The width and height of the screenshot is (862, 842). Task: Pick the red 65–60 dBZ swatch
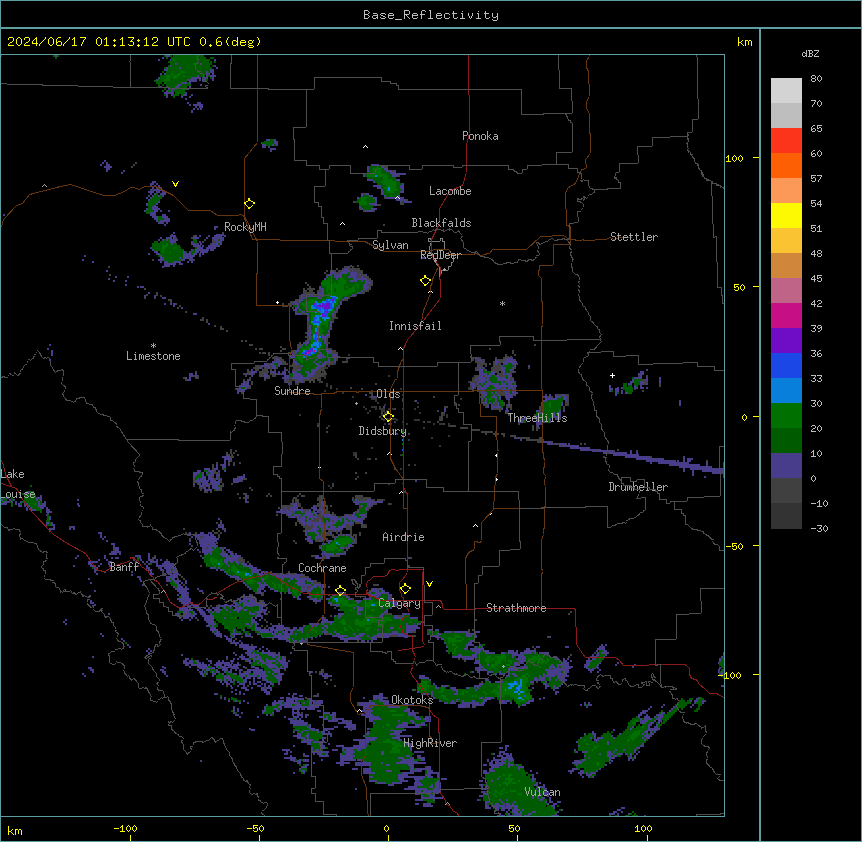tap(786, 140)
